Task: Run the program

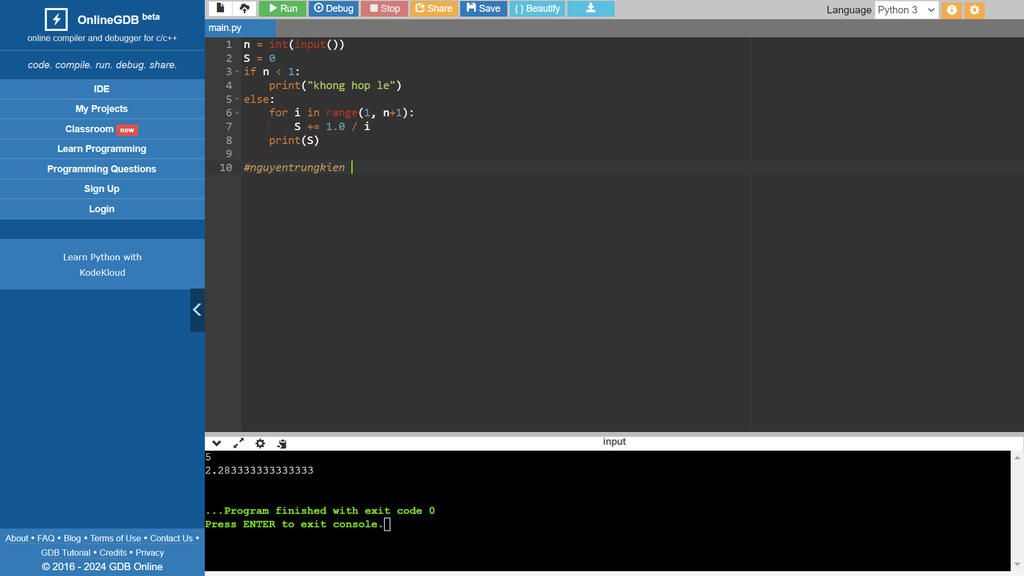Action: [283, 8]
